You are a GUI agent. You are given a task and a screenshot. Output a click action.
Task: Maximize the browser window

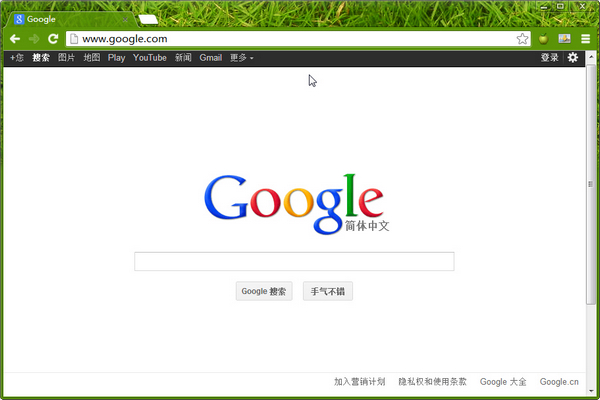click(560, 6)
